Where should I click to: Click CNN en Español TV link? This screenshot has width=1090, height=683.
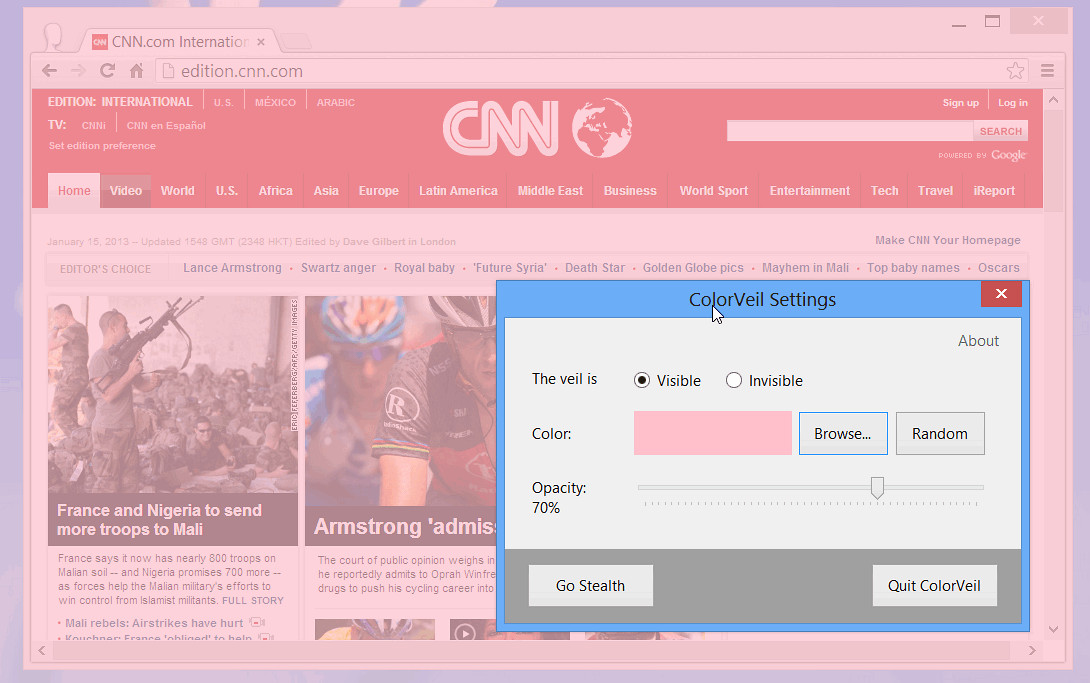[x=166, y=126]
